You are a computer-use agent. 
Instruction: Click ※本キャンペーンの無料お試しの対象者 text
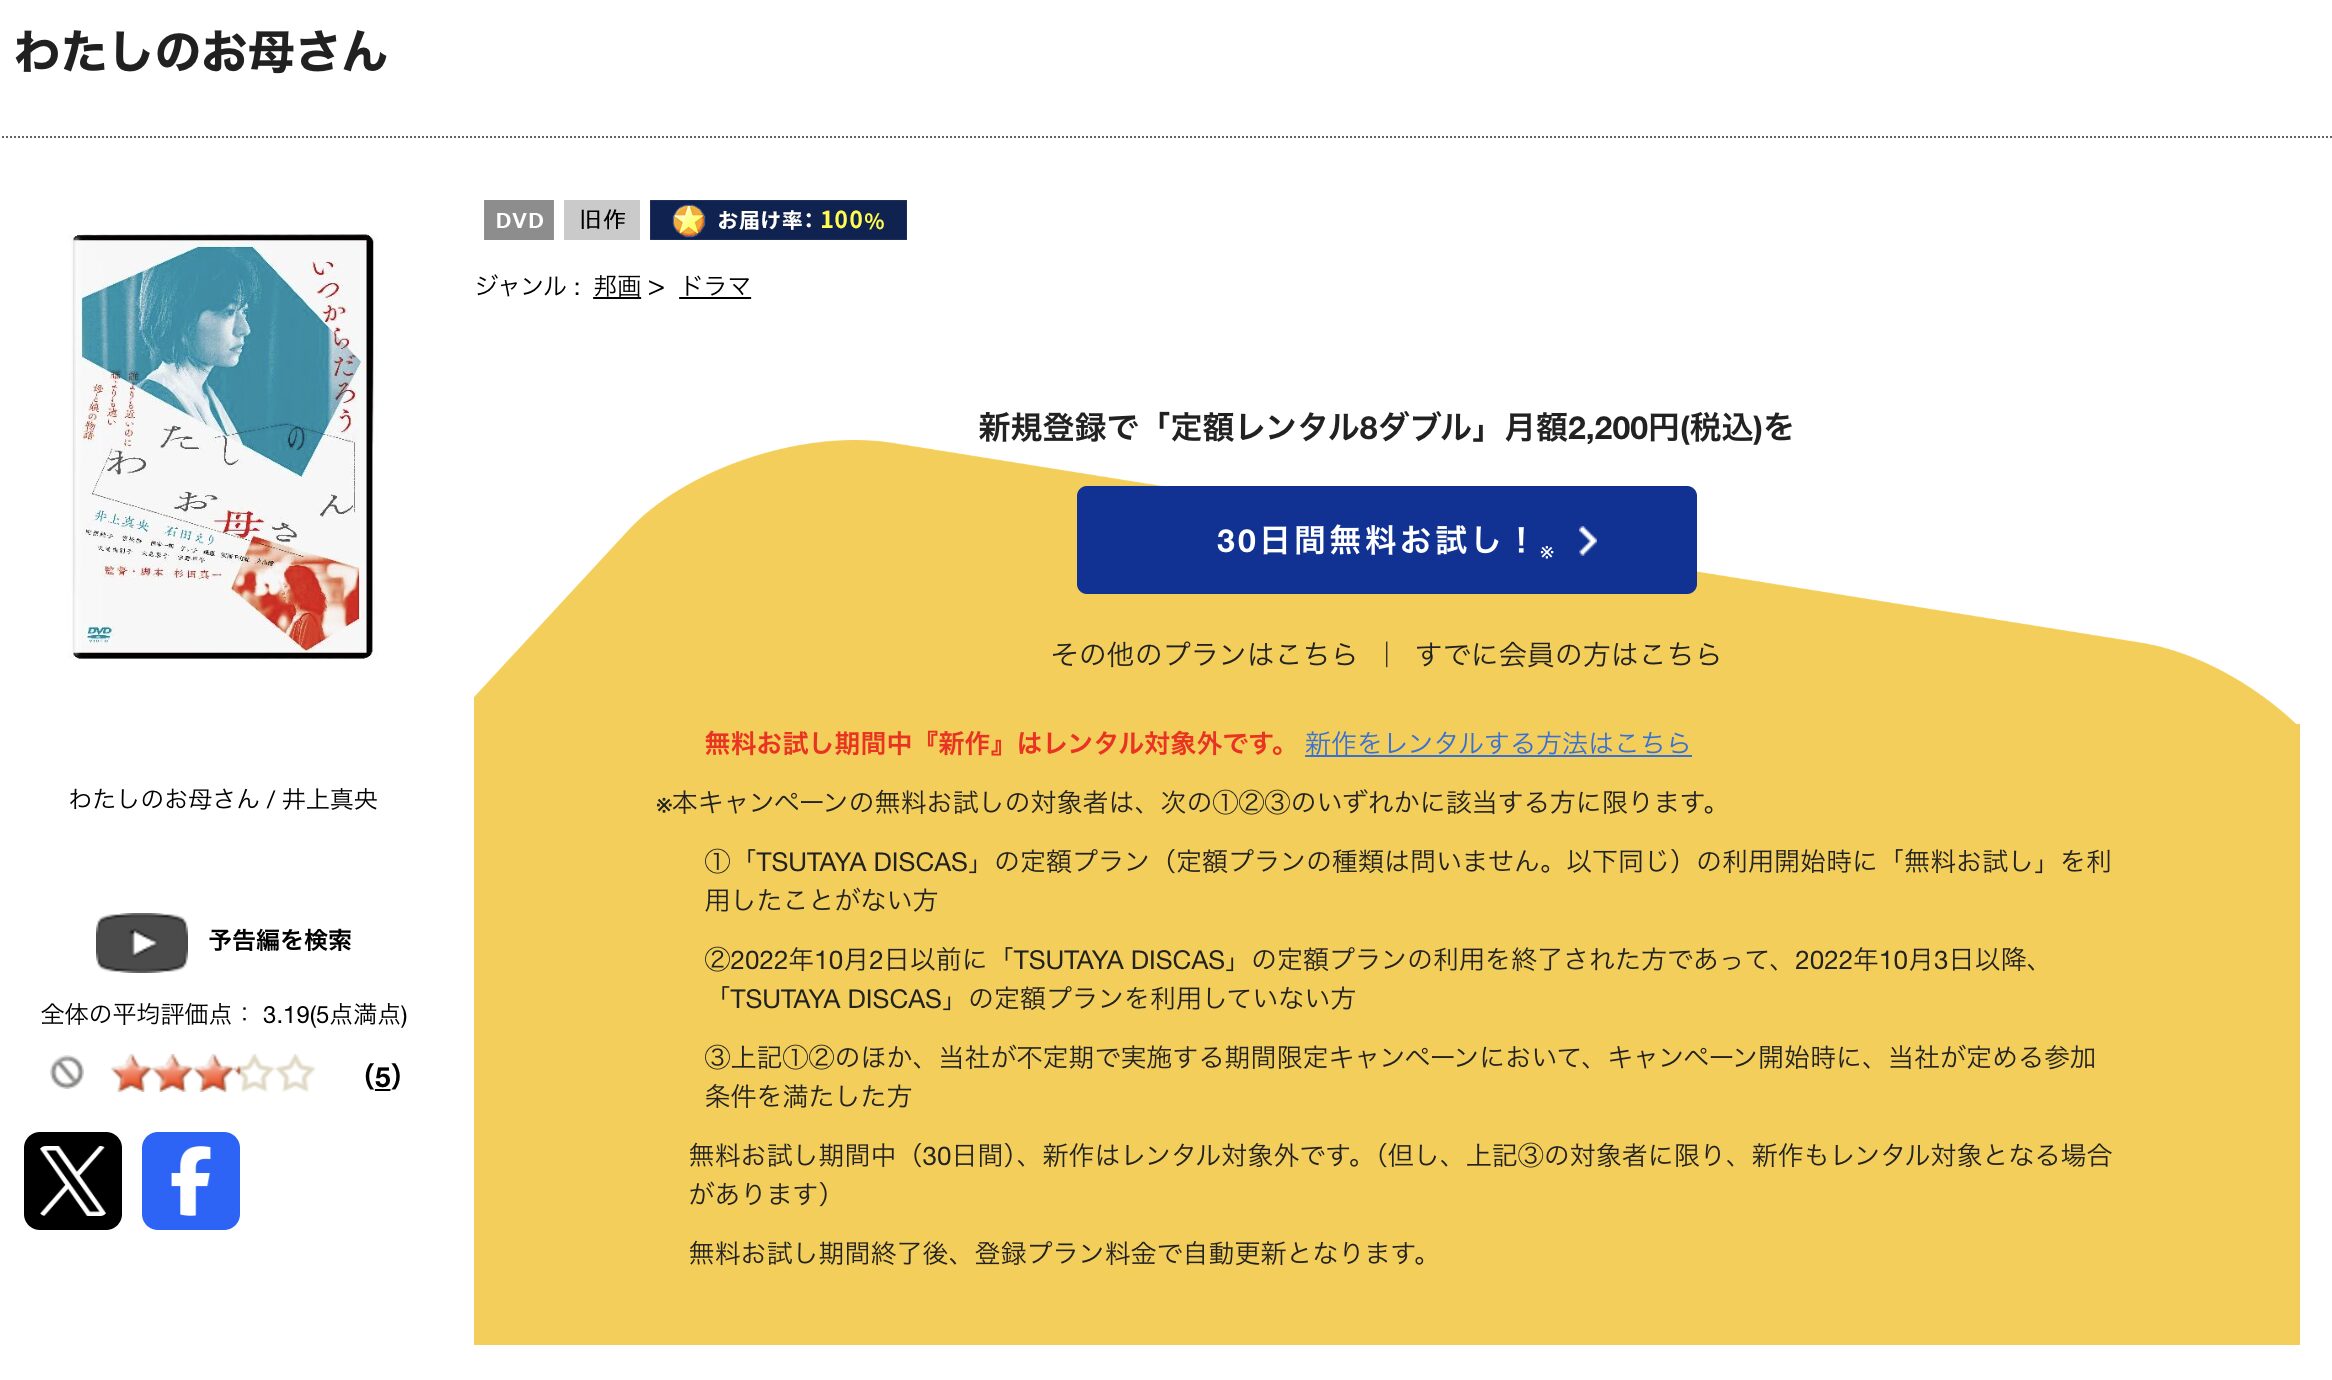1188,802
